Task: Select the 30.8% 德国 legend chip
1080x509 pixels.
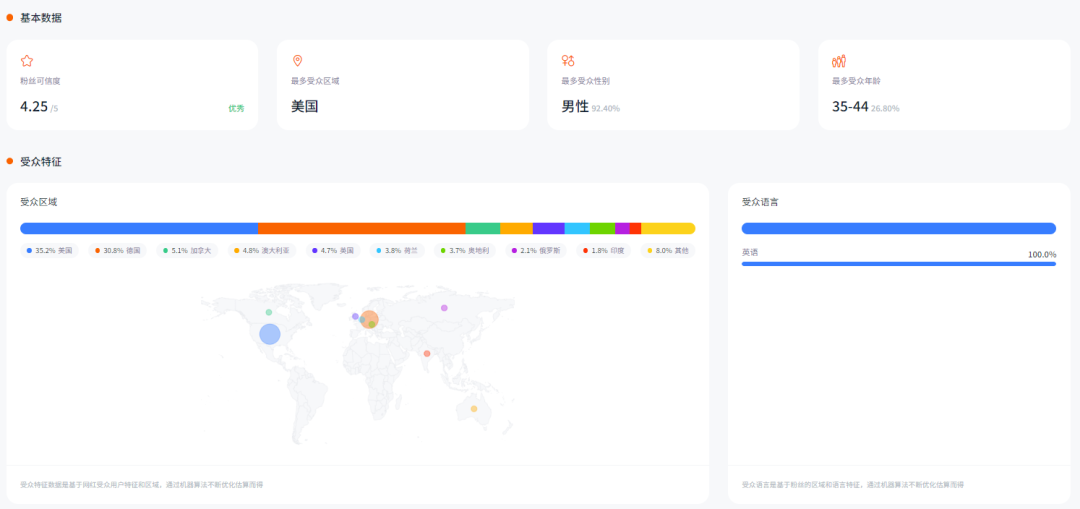Action: pos(118,251)
